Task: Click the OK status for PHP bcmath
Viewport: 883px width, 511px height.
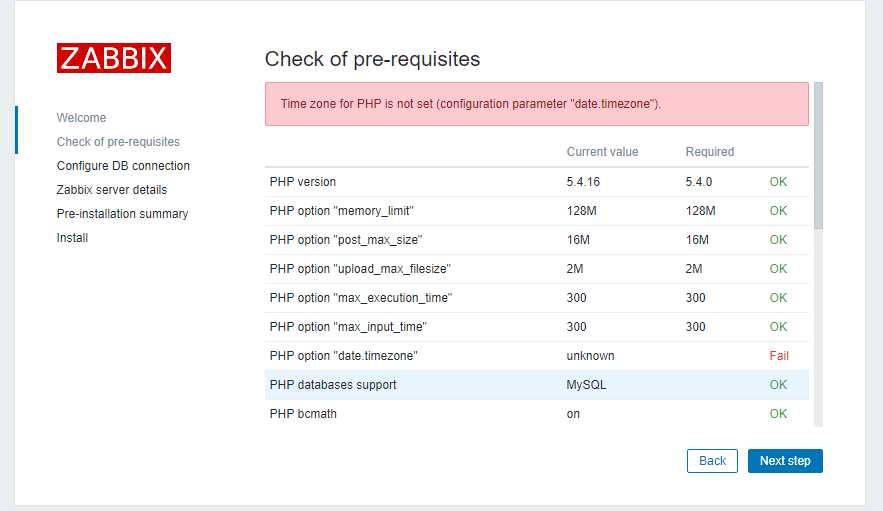Action: [x=778, y=414]
